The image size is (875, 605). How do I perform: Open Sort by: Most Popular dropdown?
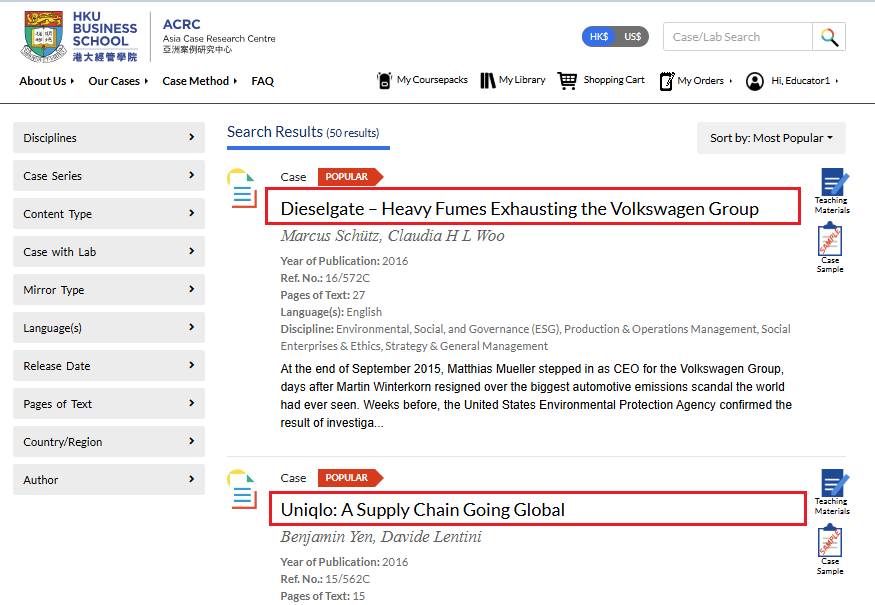tap(771, 138)
